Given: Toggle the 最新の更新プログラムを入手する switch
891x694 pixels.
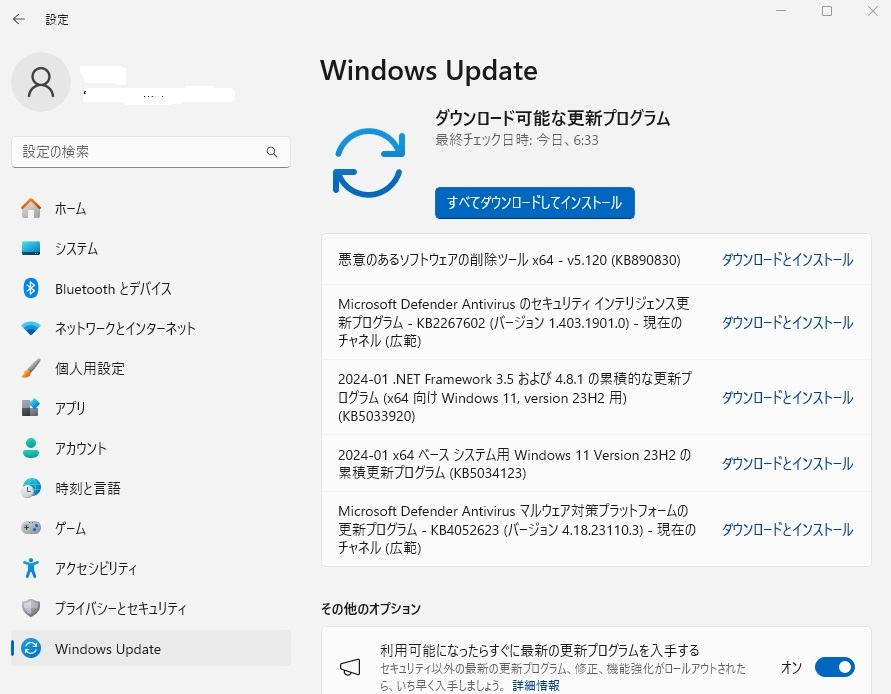Looking at the screenshot, I should coord(834,667).
